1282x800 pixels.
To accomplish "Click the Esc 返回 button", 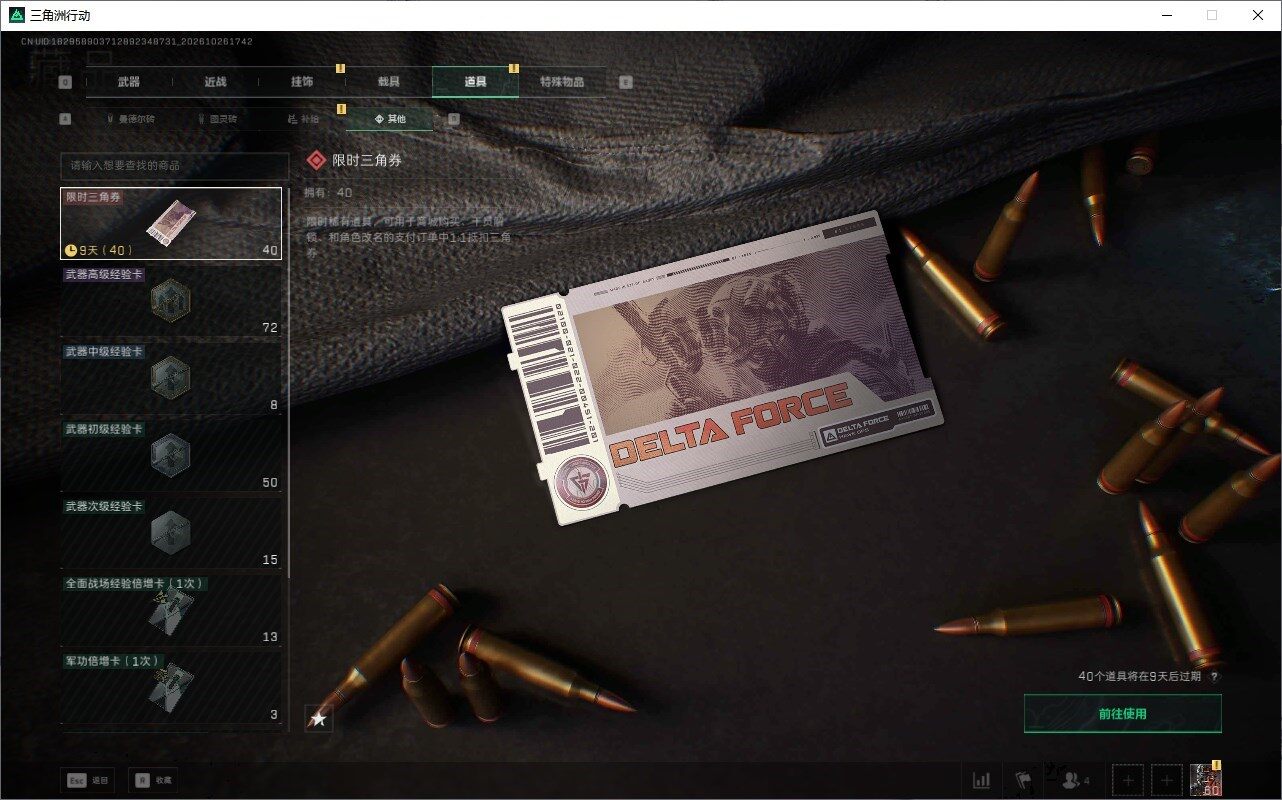I will tap(89, 780).
